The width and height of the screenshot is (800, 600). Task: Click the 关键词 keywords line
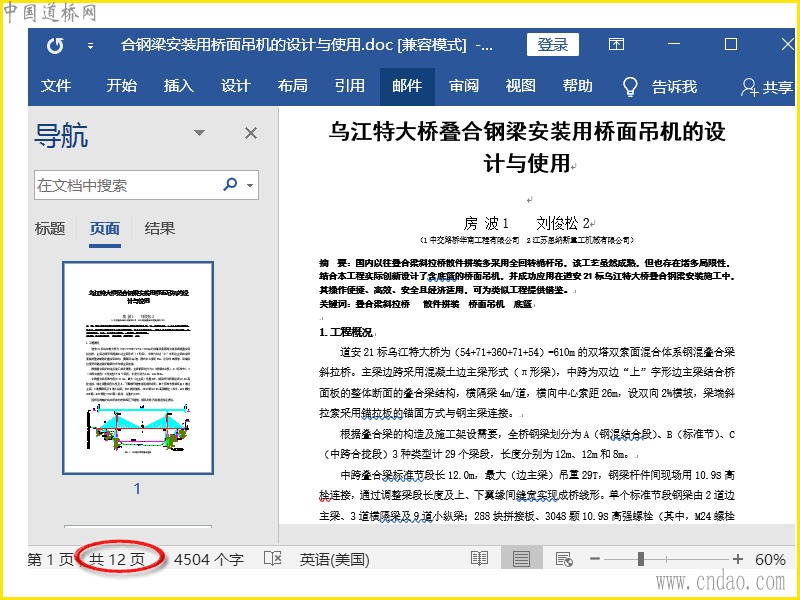pos(426,304)
